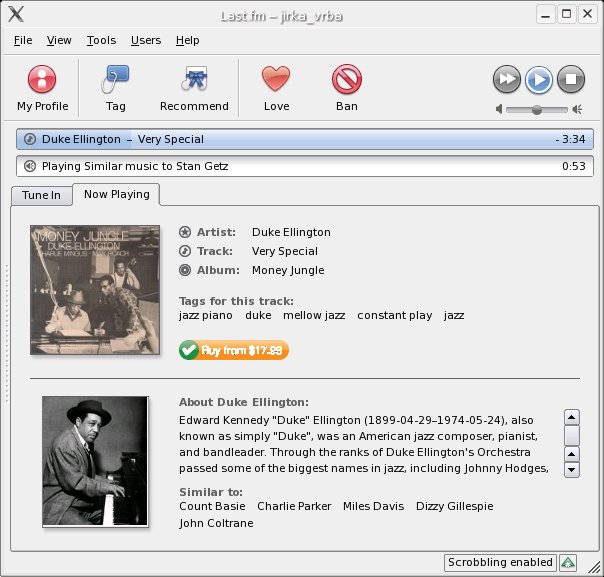Viewport: 604px width, 577px height.
Task: Open the Tools menu
Action: 101,40
